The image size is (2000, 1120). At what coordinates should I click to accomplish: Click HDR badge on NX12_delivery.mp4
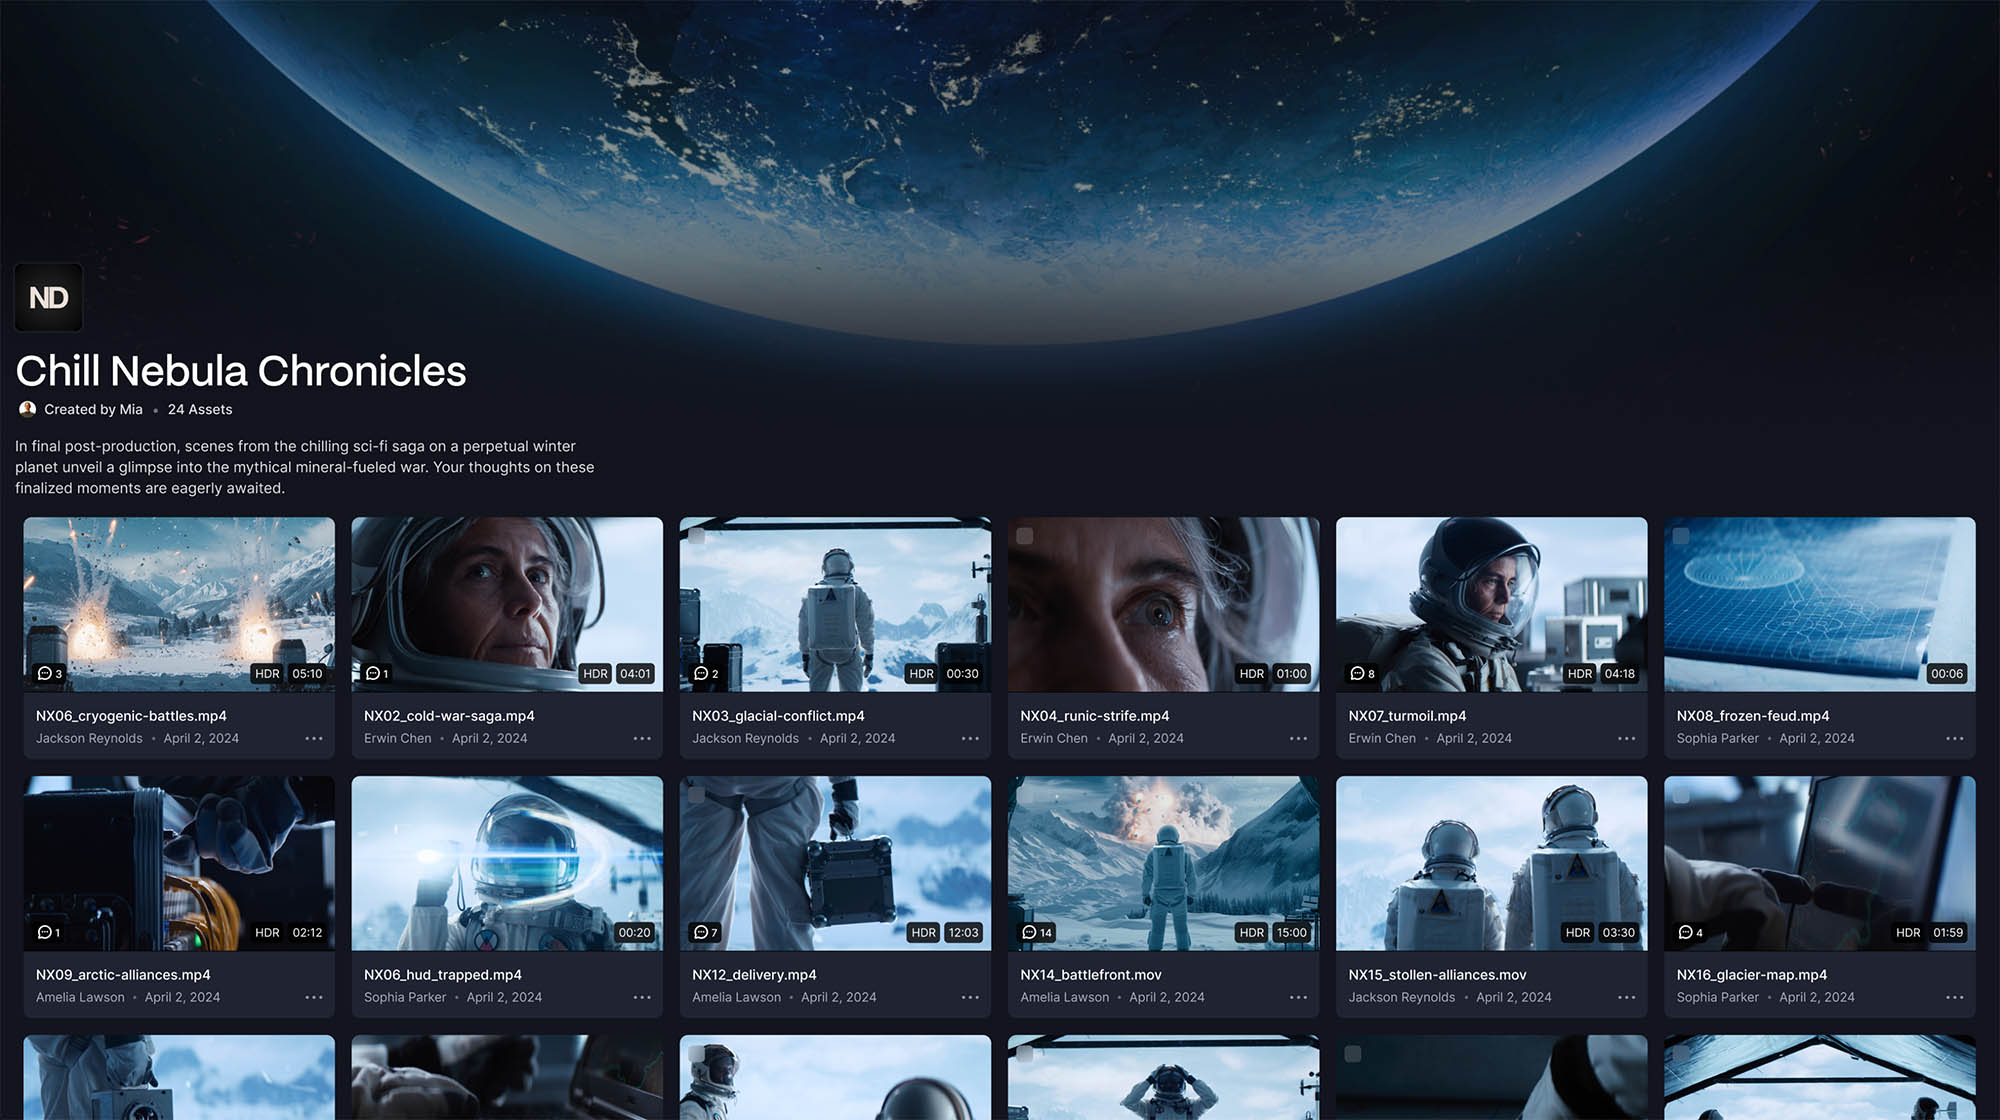click(924, 933)
